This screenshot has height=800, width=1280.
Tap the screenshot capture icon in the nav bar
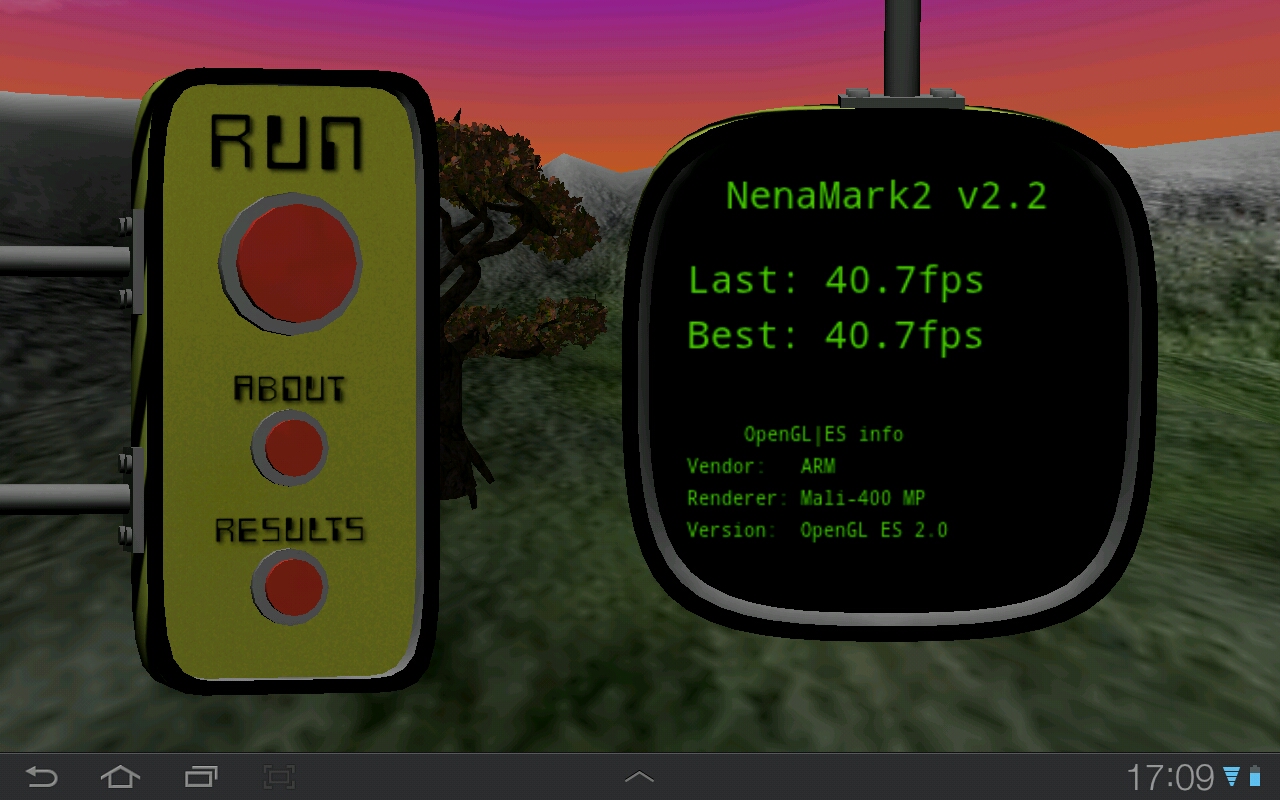pos(279,777)
